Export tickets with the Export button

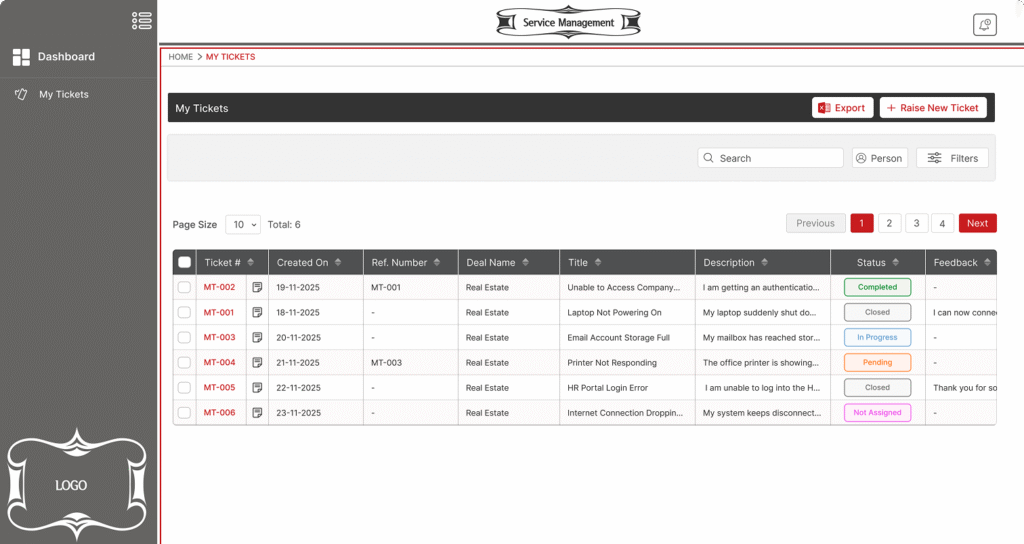click(x=841, y=108)
